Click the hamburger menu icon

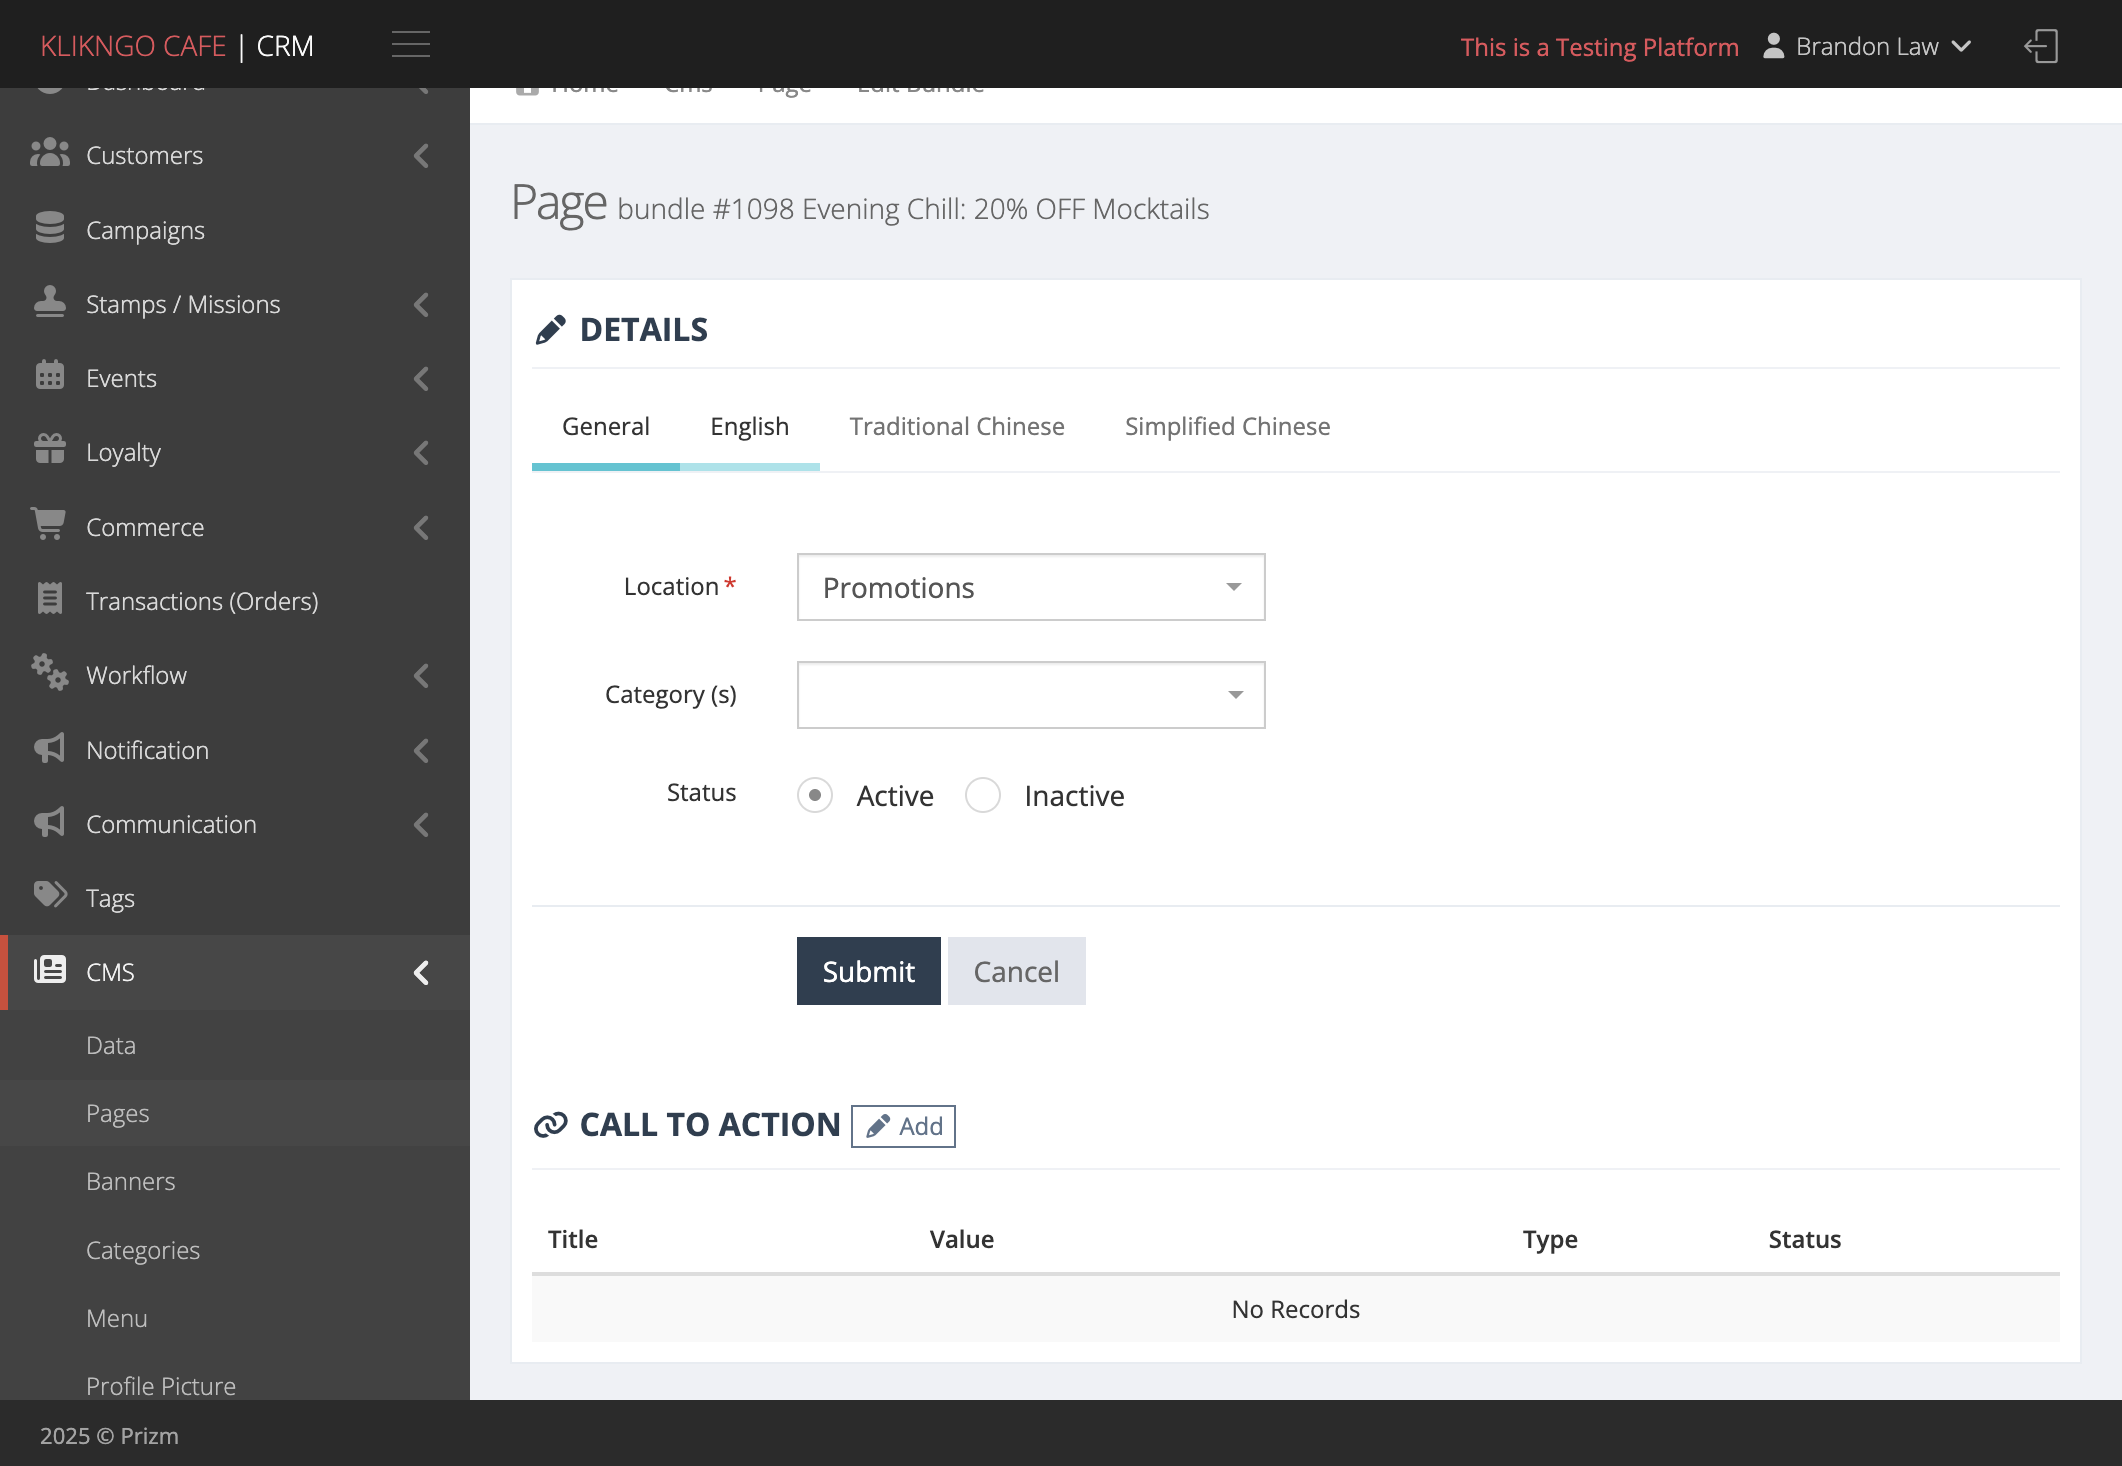pyautogui.click(x=410, y=45)
